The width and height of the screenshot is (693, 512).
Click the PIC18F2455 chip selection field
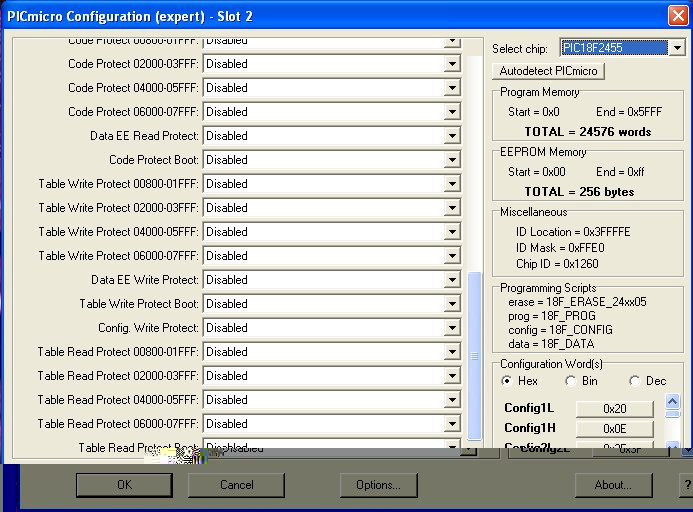[614, 48]
